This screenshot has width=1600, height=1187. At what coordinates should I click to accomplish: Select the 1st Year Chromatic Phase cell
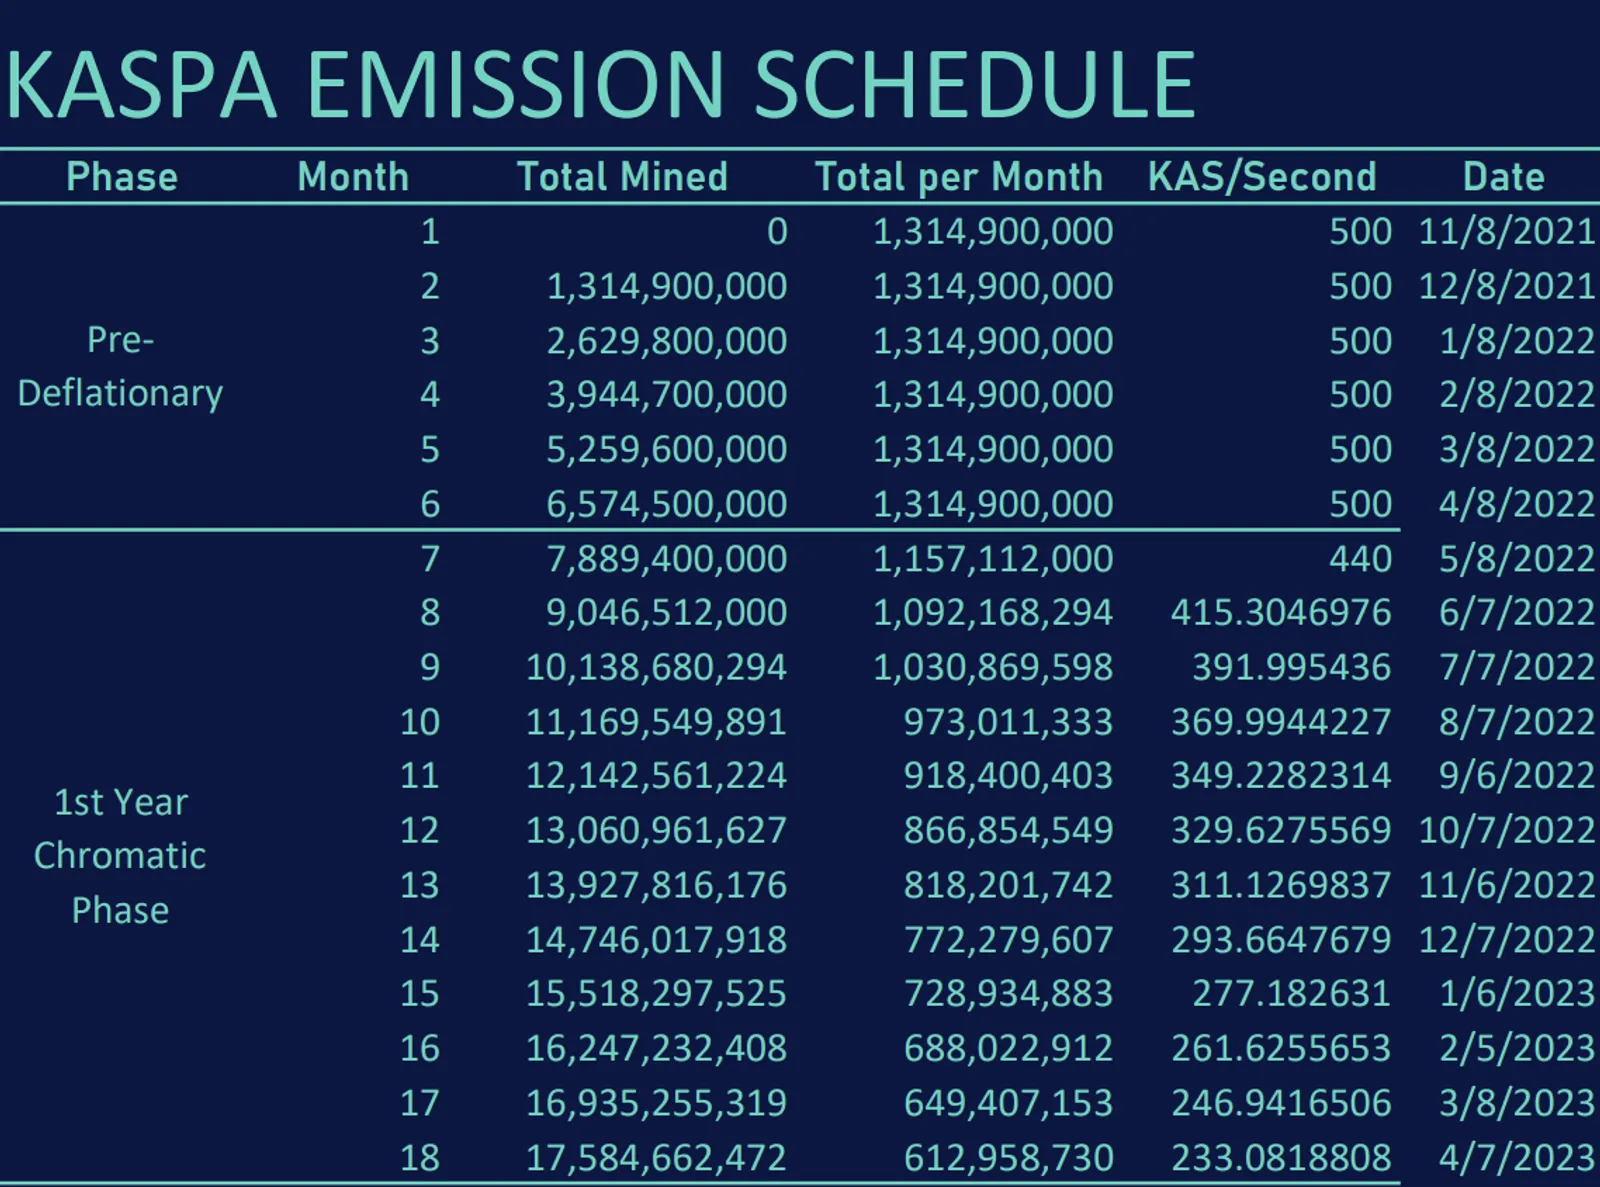[120, 856]
